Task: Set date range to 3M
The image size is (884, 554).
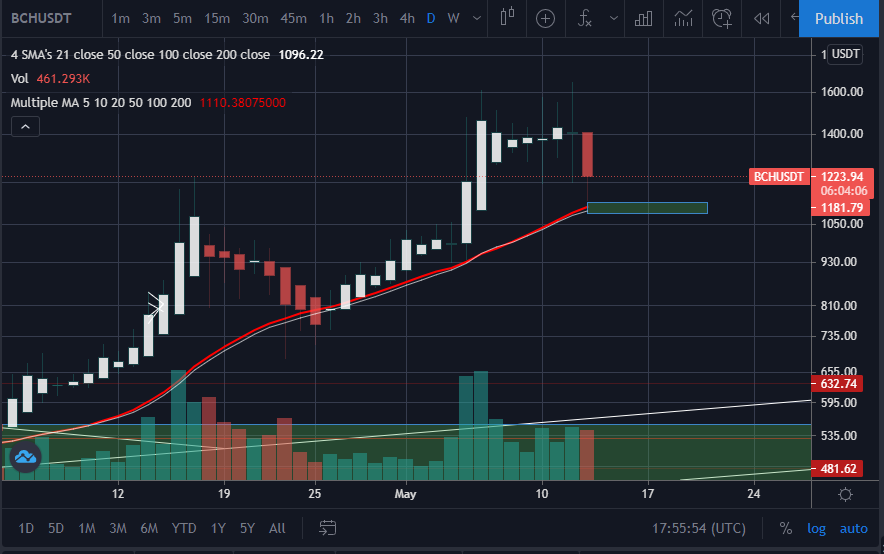Action: coord(118,528)
